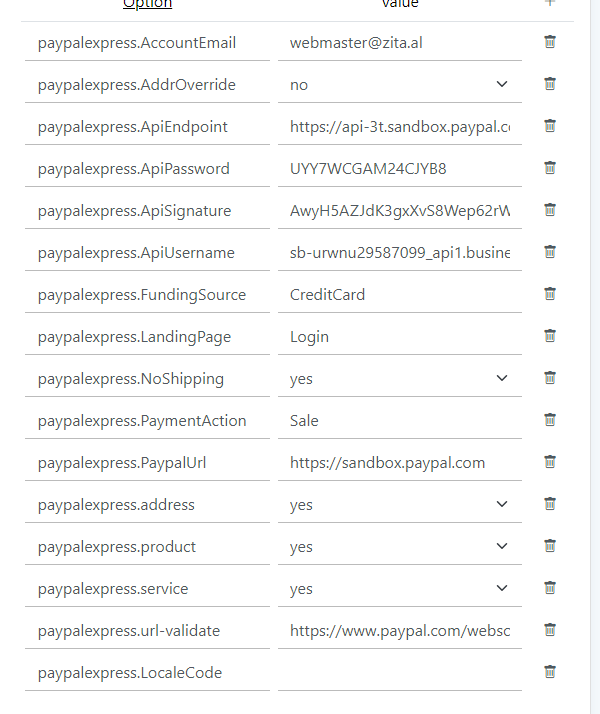Edit the PaymentAction Sale value

click(400, 421)
